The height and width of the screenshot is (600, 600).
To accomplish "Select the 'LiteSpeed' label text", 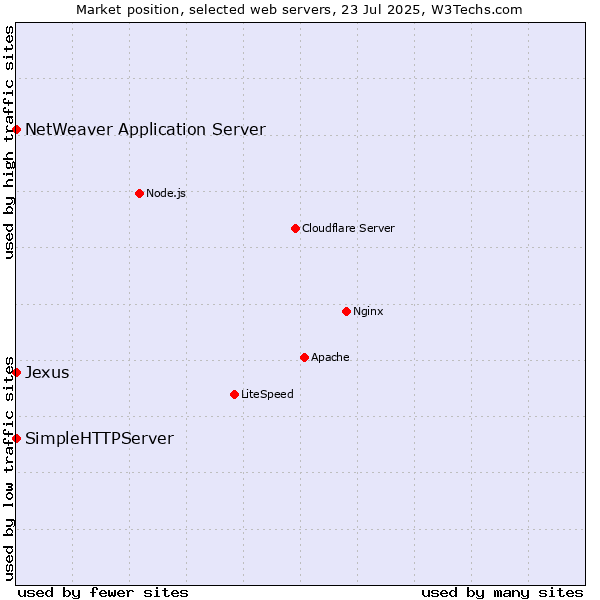I will (267, 394).
